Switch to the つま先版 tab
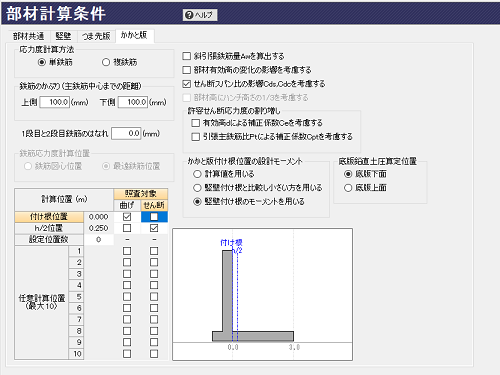The height and width of the screenshot is (375, 500). click(96, 36)
